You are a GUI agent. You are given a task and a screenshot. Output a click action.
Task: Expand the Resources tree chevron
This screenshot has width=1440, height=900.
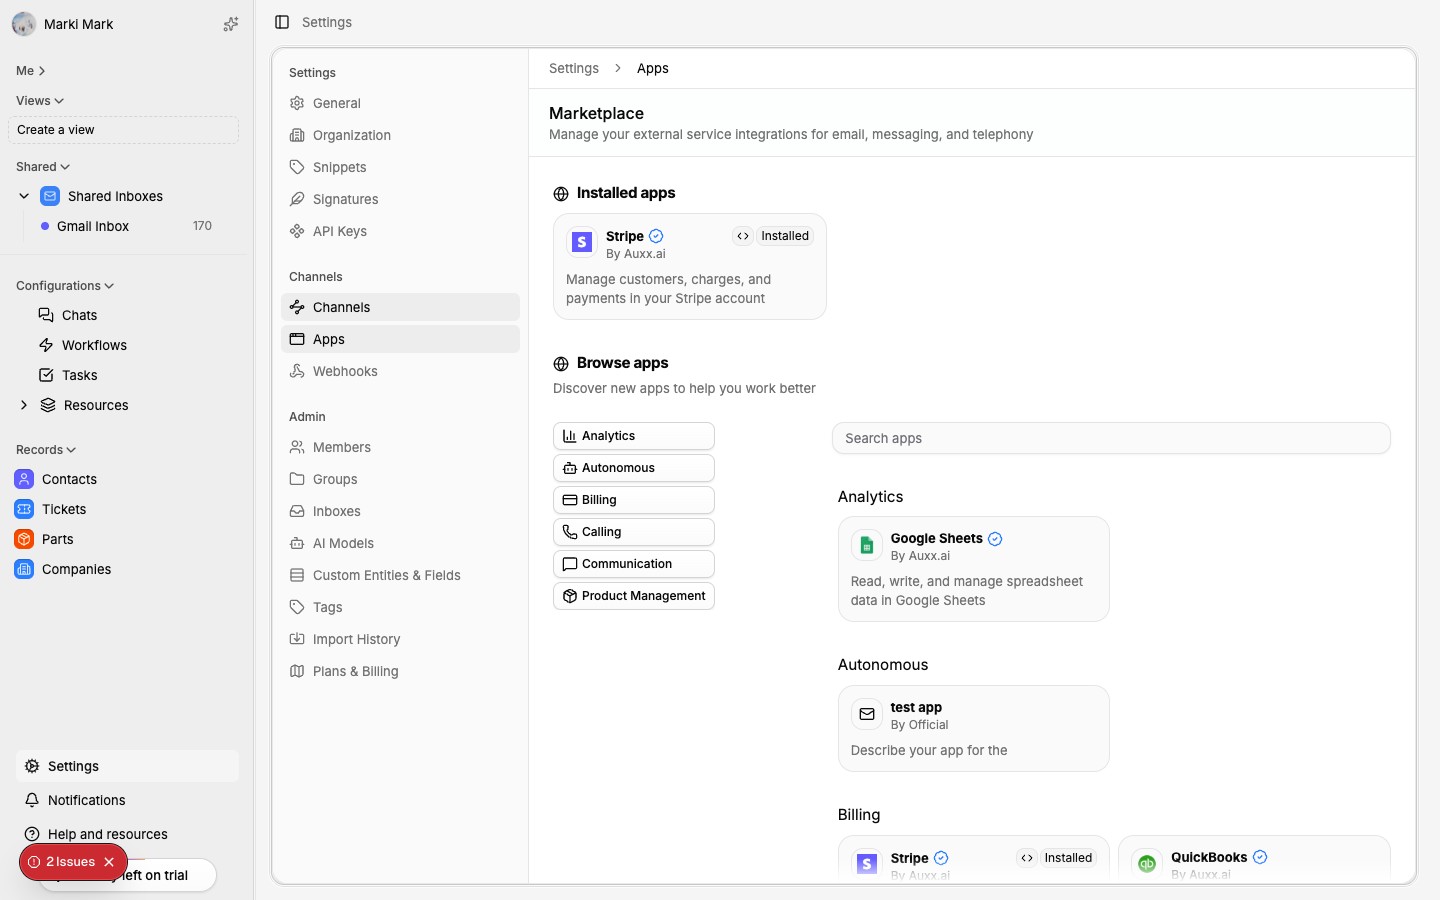tap(24, 405)
